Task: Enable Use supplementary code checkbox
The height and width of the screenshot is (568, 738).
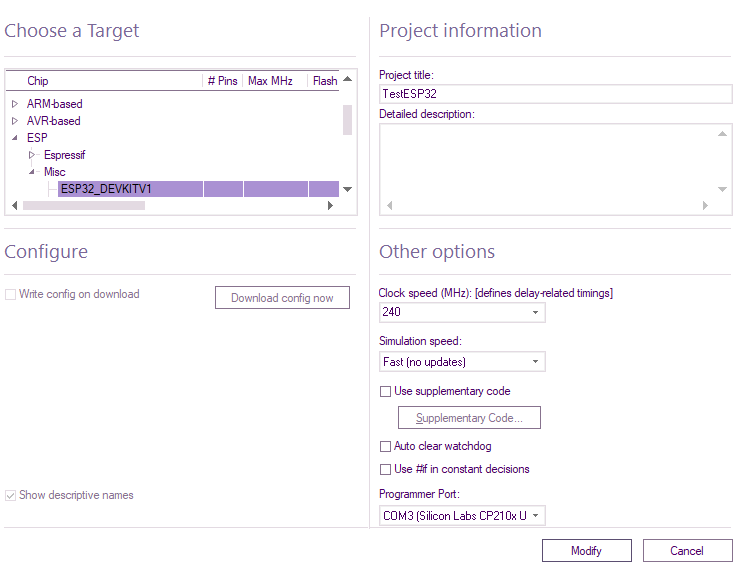Action: (x=386, y=392)
